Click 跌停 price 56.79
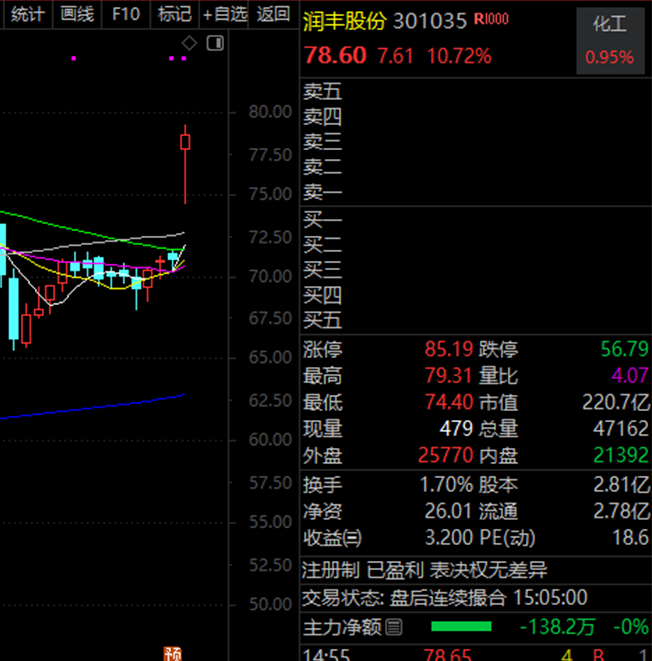Viewport: 652px width, 661px height. (x=624, y=349)
